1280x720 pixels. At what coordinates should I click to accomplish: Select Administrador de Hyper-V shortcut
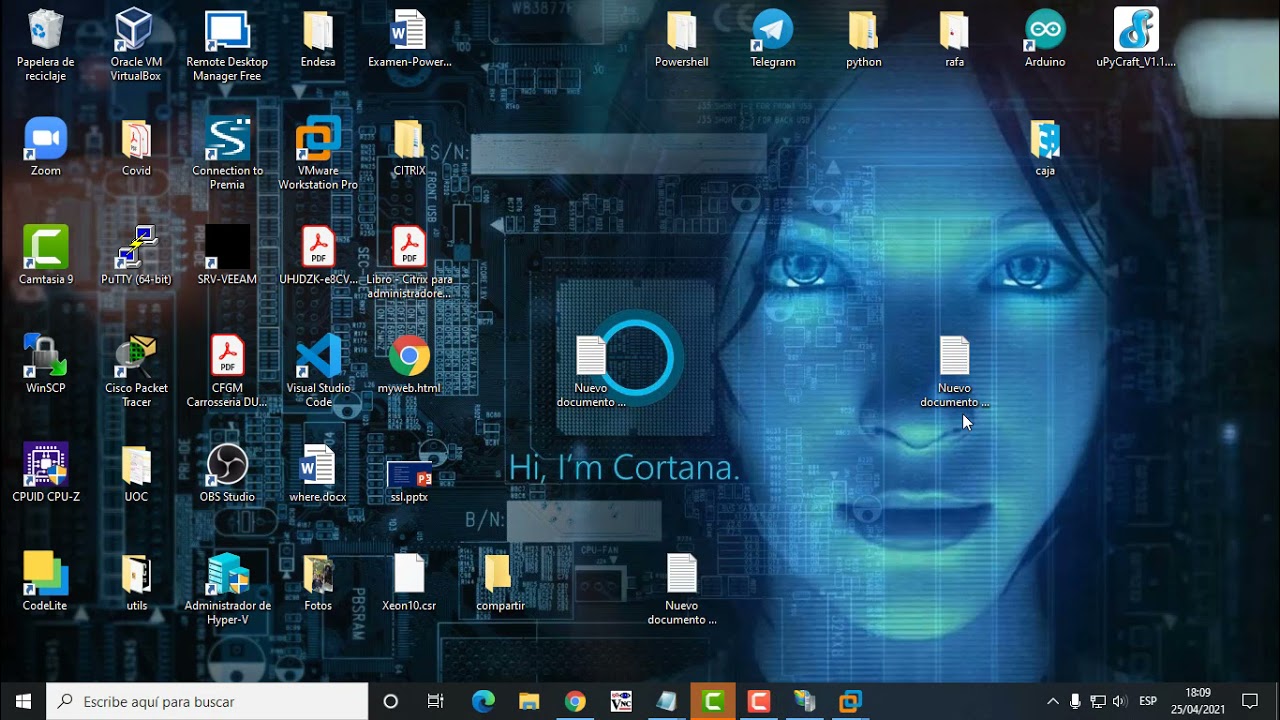pyautogui.click(x=227, y=588)
